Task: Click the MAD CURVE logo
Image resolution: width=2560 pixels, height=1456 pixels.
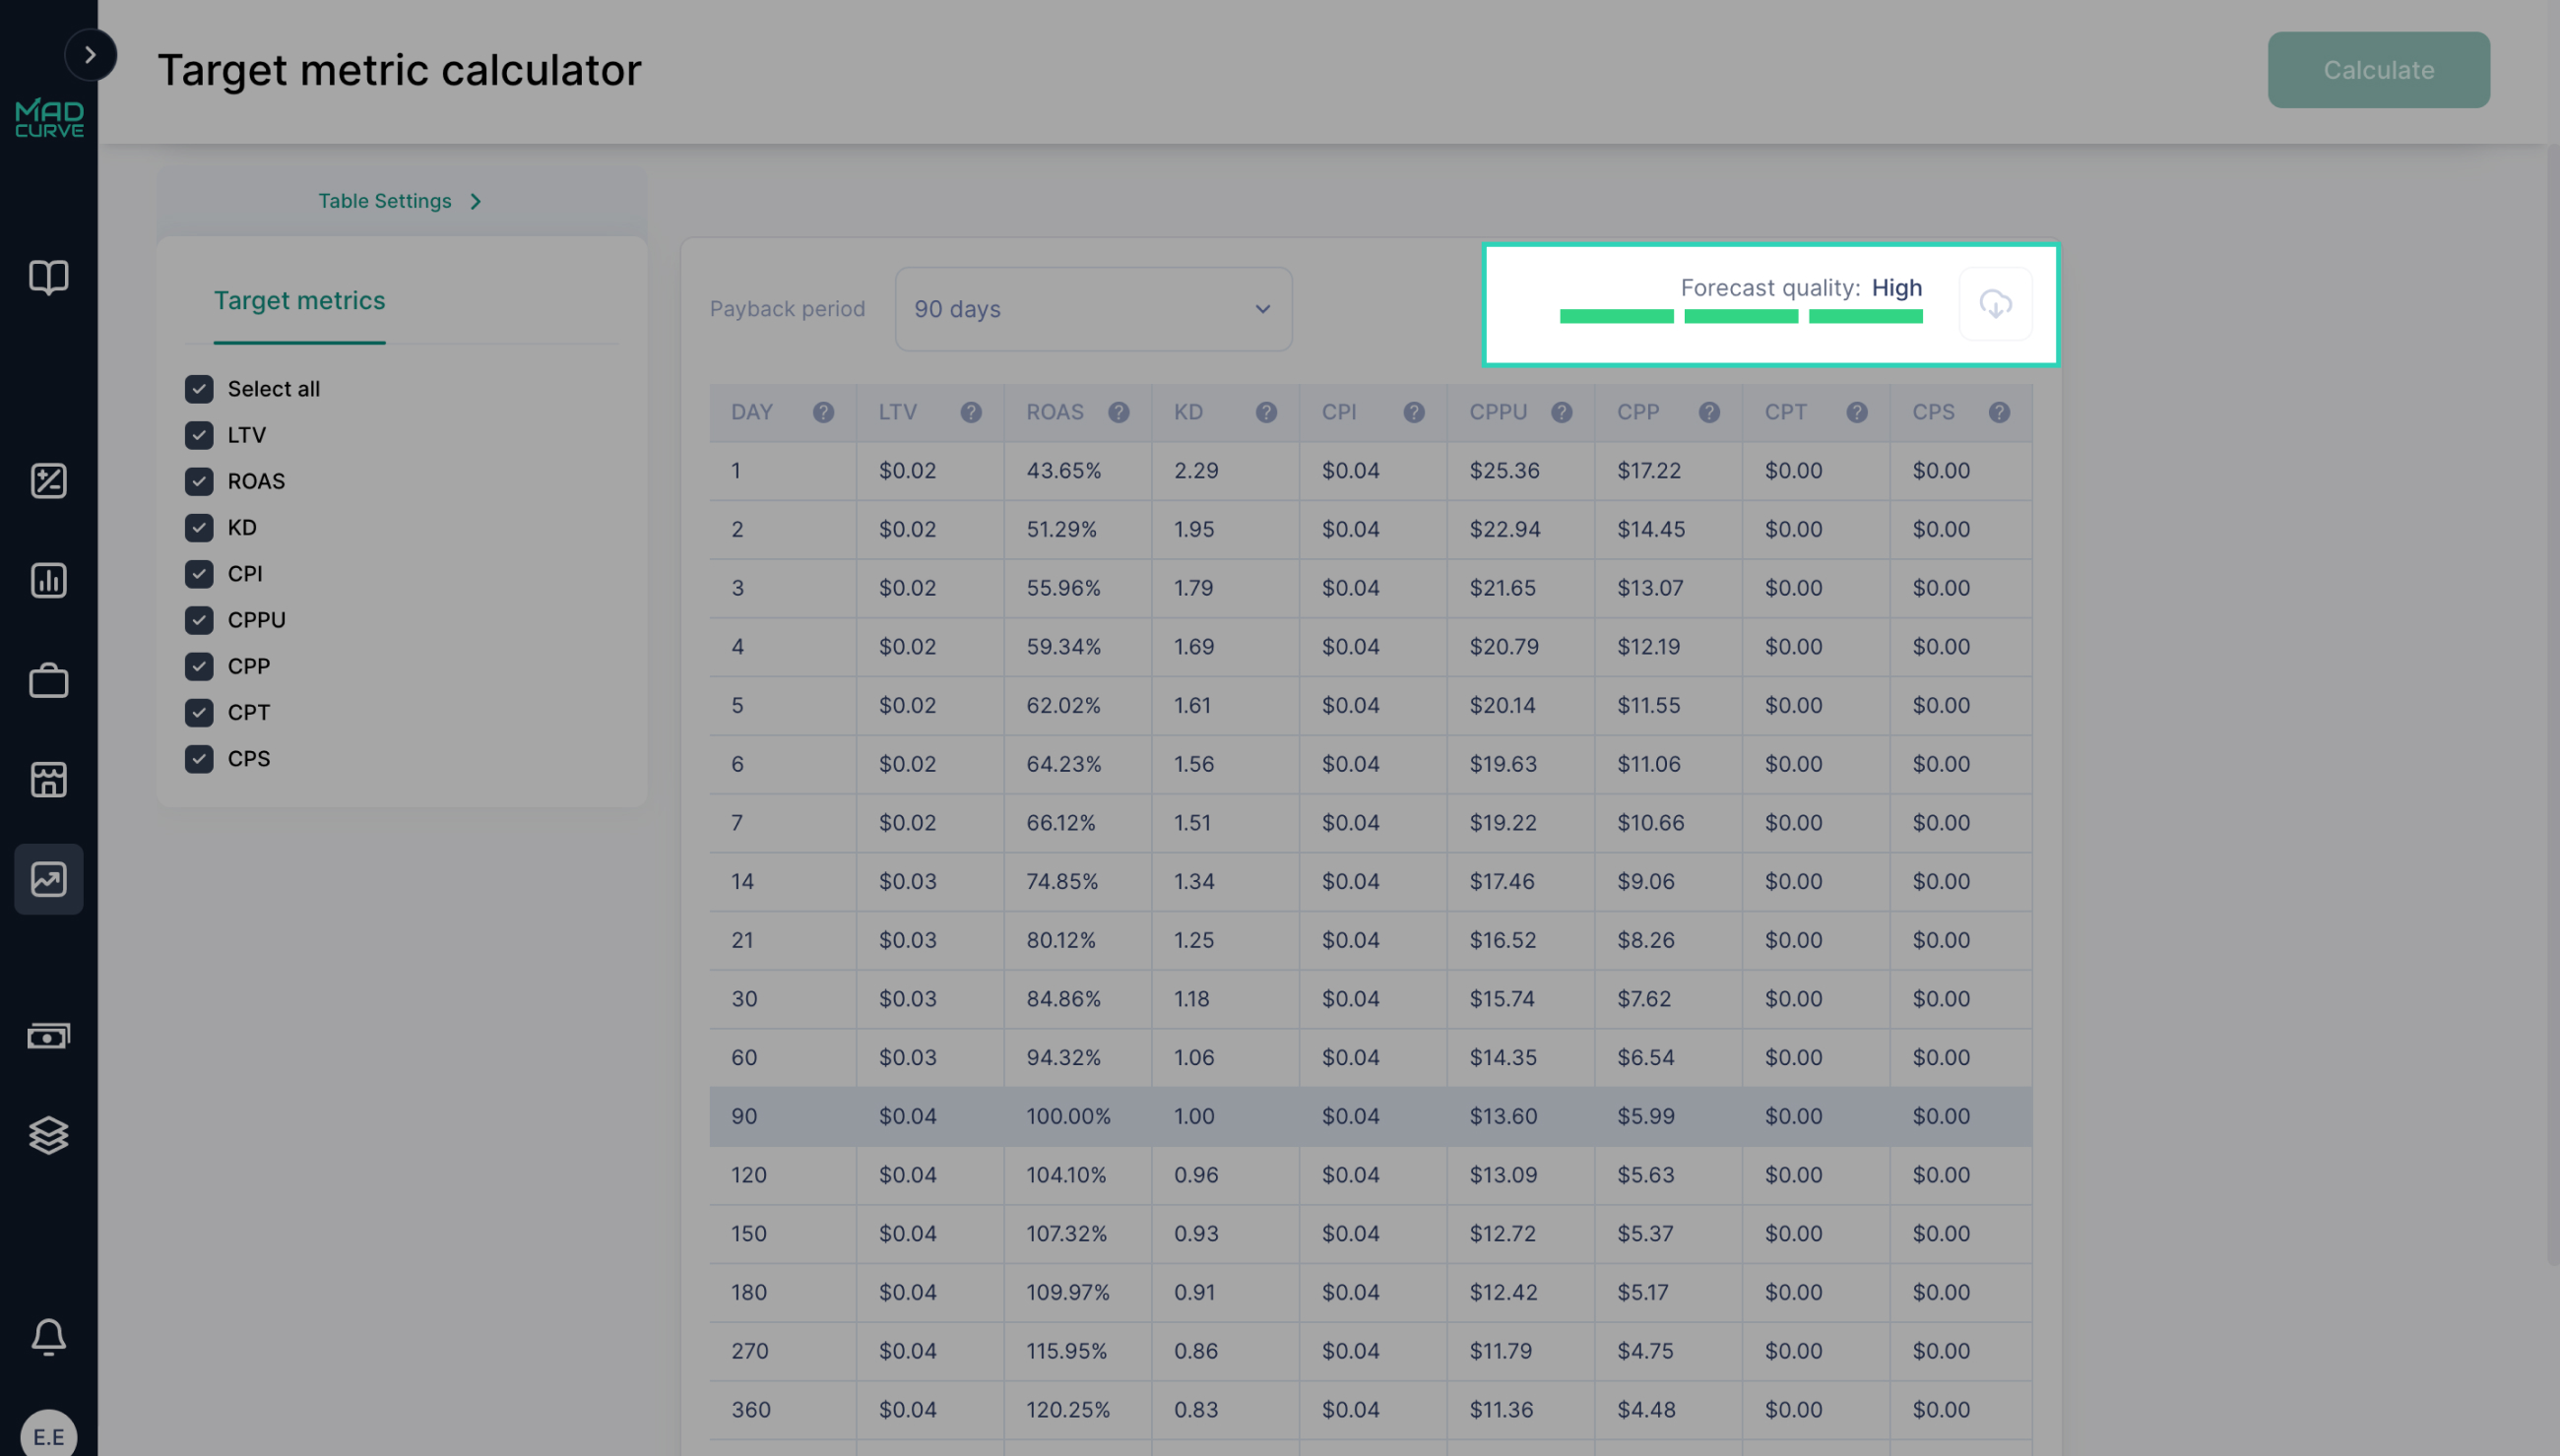Action: pyautogui.click(x=49, y=117)
